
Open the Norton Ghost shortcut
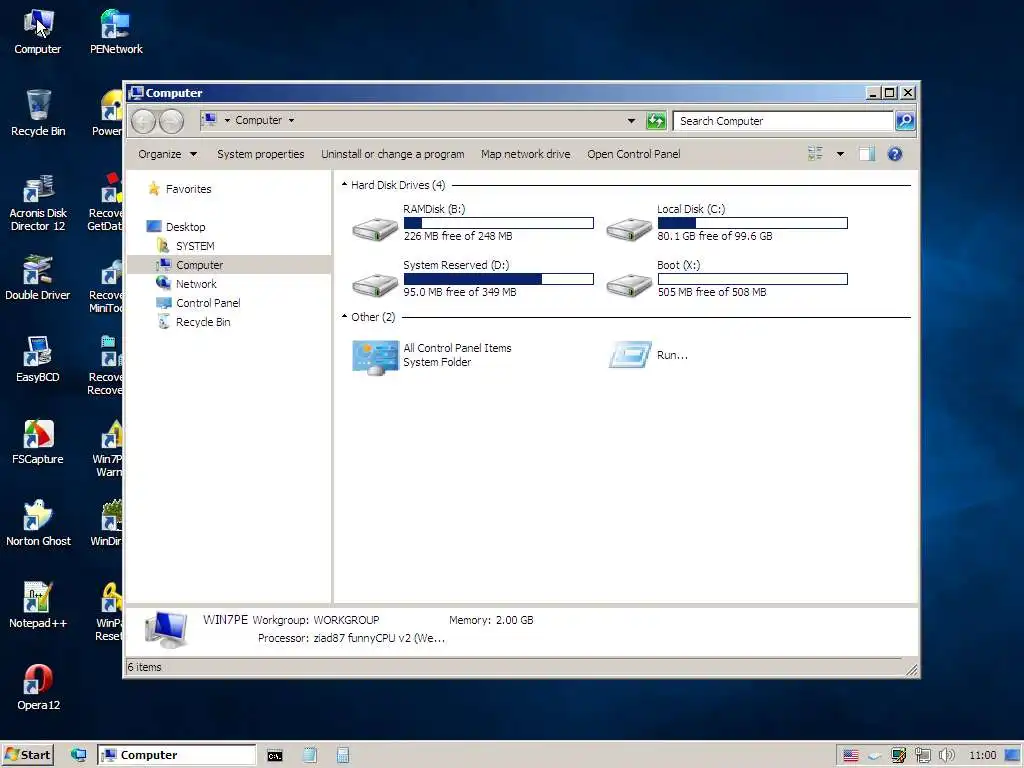[38, 523]
